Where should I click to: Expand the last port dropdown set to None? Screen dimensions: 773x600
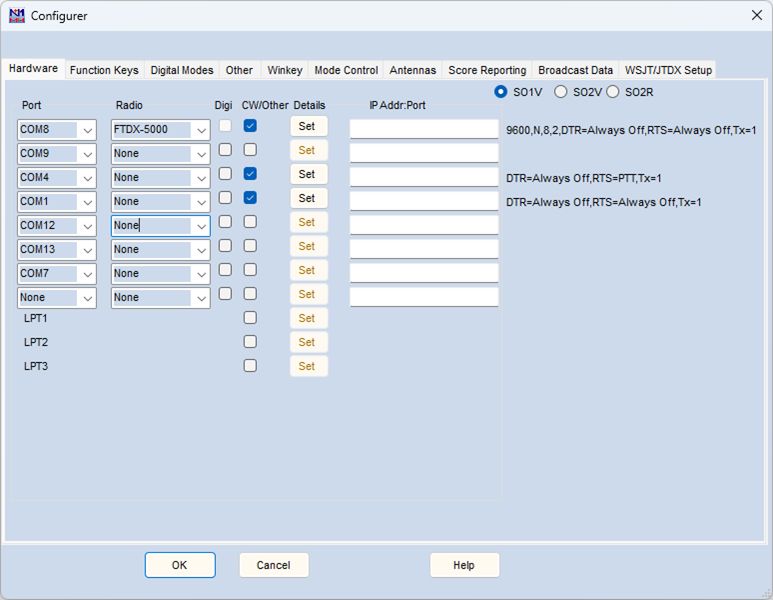87,298
